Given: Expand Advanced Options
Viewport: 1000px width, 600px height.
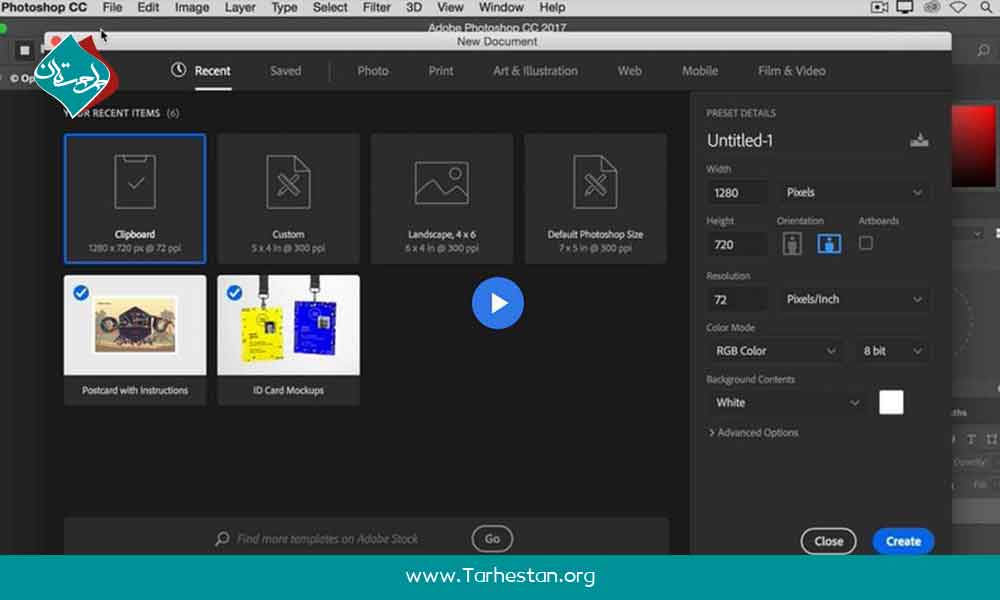Looking at the screenshot, I should point(753,432).
